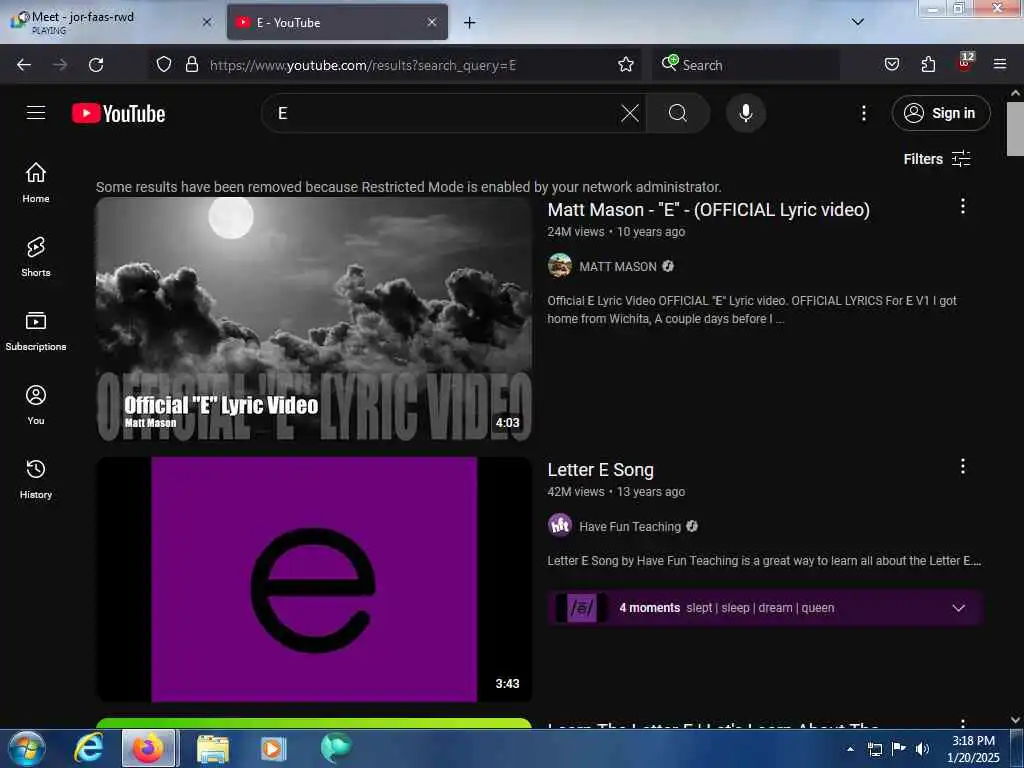Open the purple Letter E Song thumbnail

point(313,579)
